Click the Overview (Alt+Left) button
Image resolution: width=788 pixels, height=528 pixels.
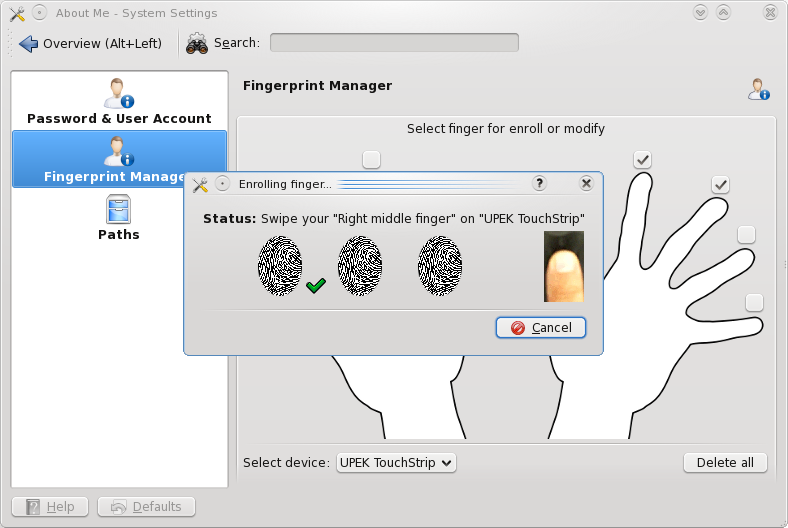[x=90, y=44]
